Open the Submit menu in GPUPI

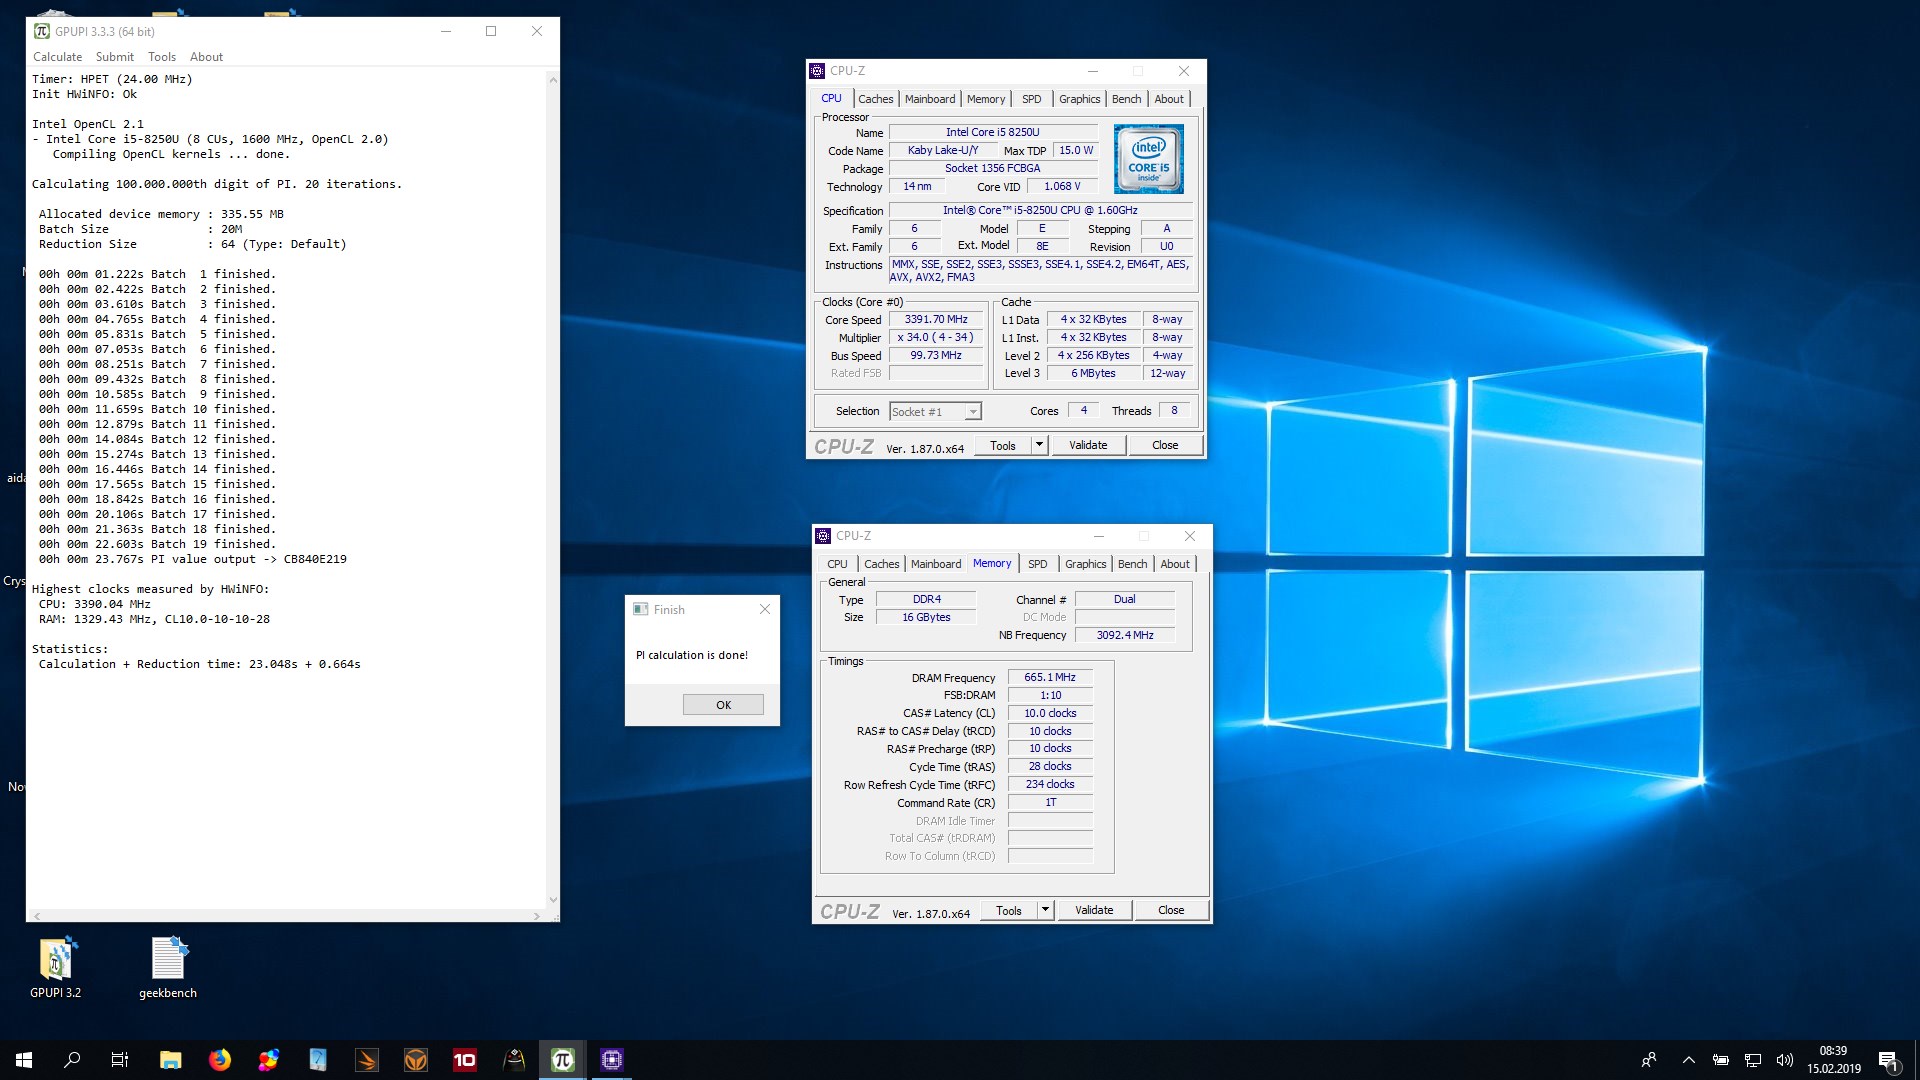[x=114, y=57]
